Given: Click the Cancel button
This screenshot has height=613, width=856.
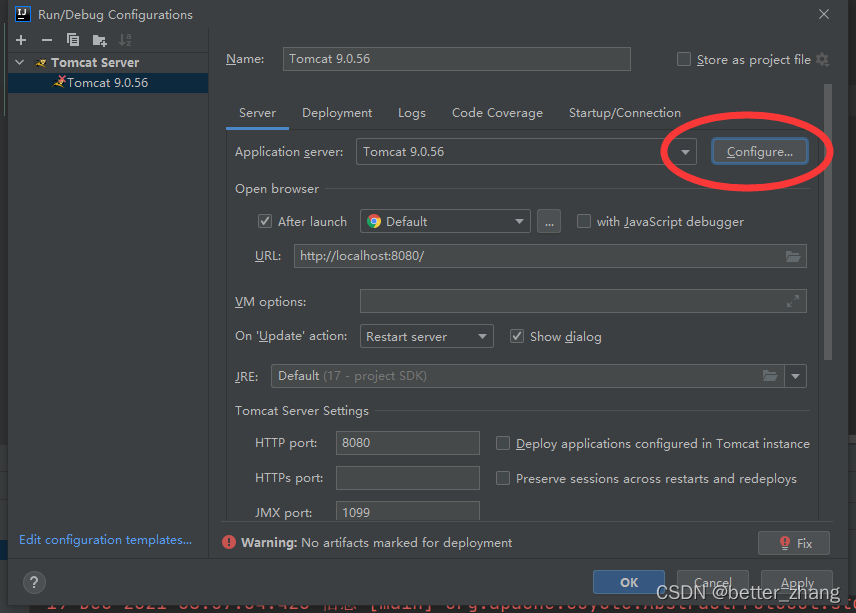Looking at the screenshot, I should pos(712,582).
